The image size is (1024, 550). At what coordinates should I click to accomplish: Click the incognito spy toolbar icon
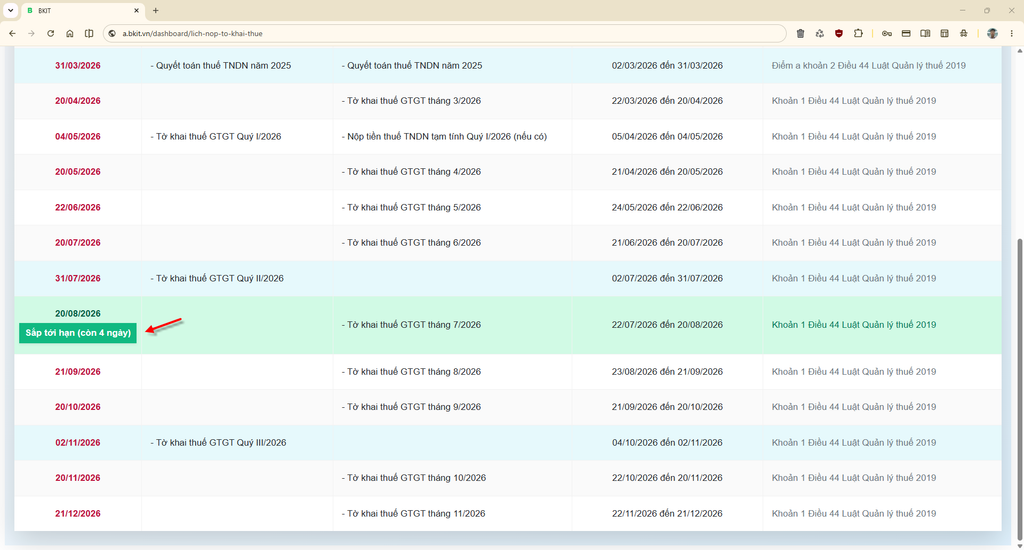click(963, 33)
